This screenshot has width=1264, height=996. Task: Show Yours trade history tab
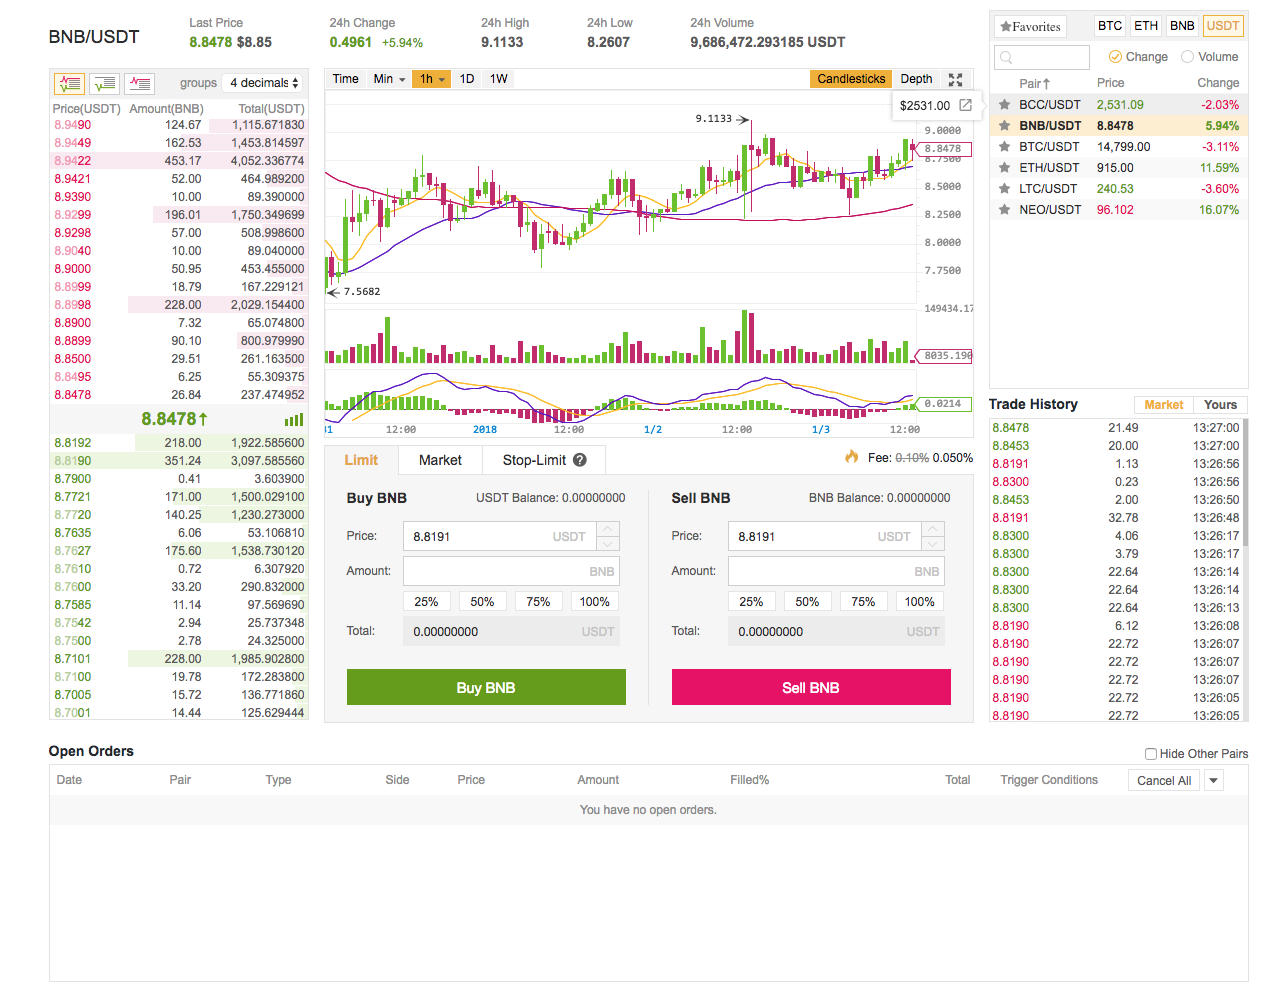coord(1220,405)
